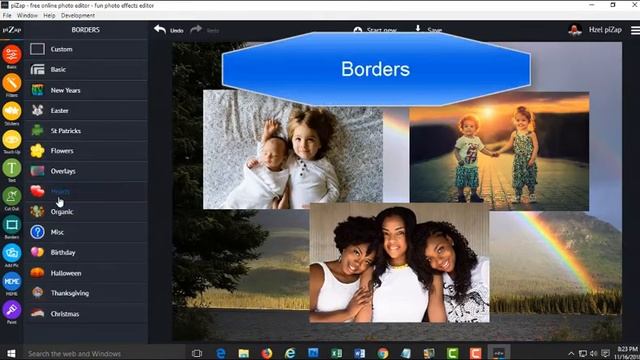This screenshot has height=360, width=640.
Task: Open the Cut Out tool
Action: tap(11, 197)
